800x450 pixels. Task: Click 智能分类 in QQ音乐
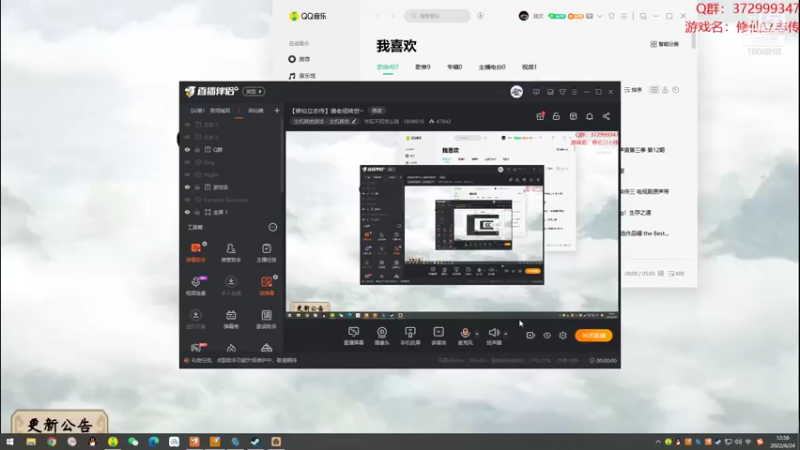point(664,44)
